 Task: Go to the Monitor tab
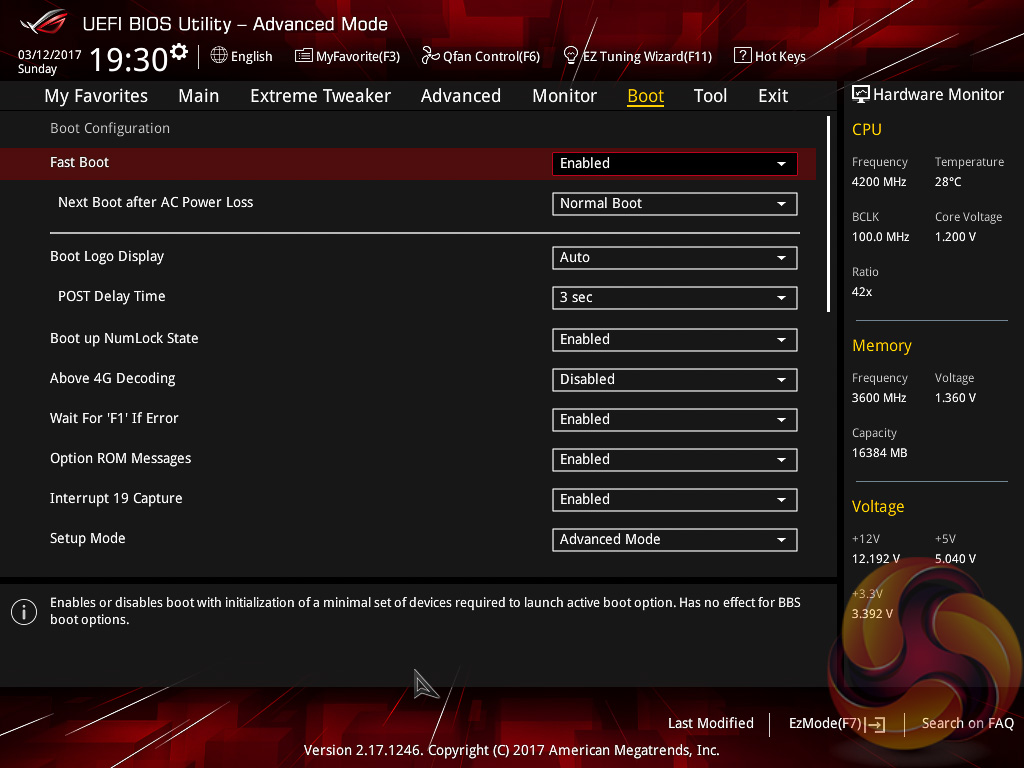tap(564, 96)
